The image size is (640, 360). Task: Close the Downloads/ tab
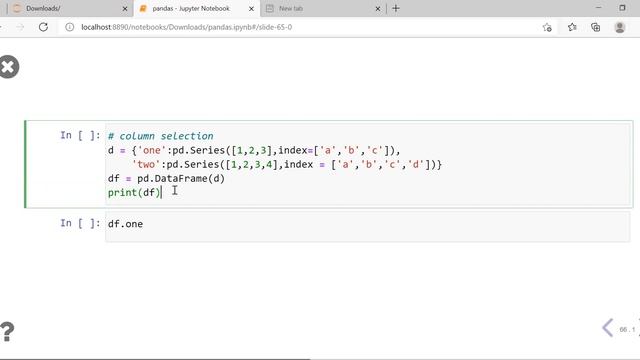pyautogui.click(x=125, y=9)
